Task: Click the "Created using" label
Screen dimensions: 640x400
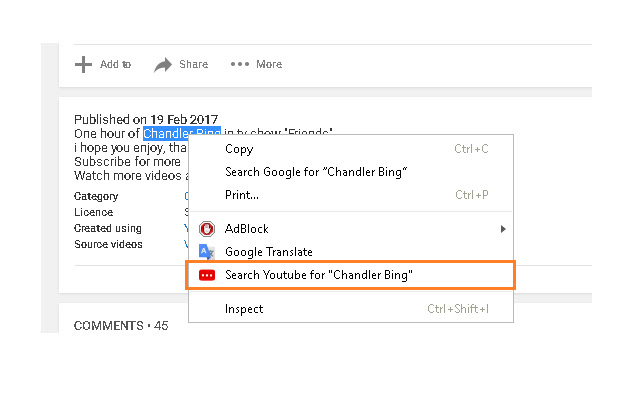Action: [108, 228]
